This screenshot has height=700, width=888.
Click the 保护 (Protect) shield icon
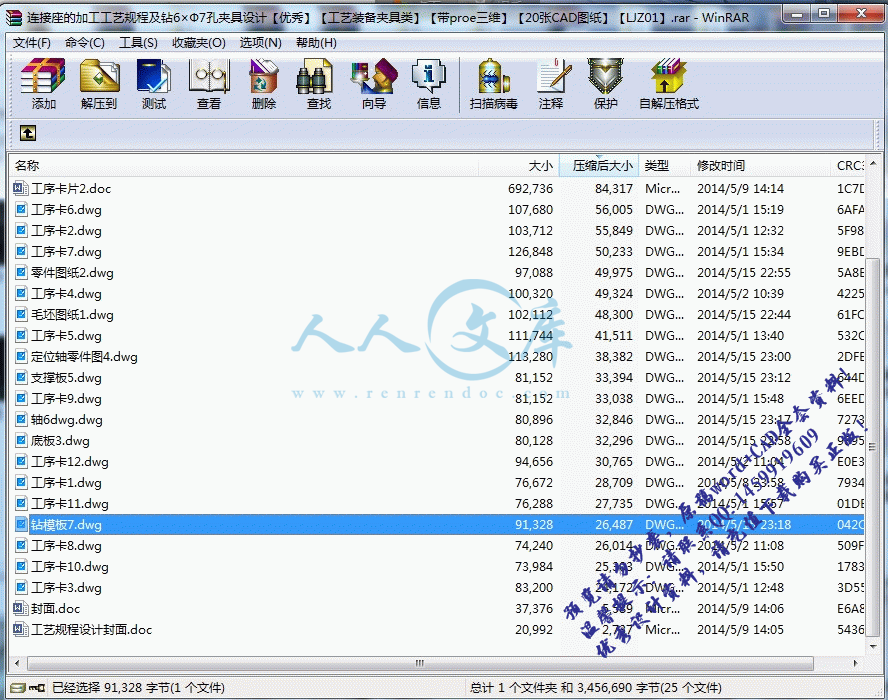click(x=605, y=76)
